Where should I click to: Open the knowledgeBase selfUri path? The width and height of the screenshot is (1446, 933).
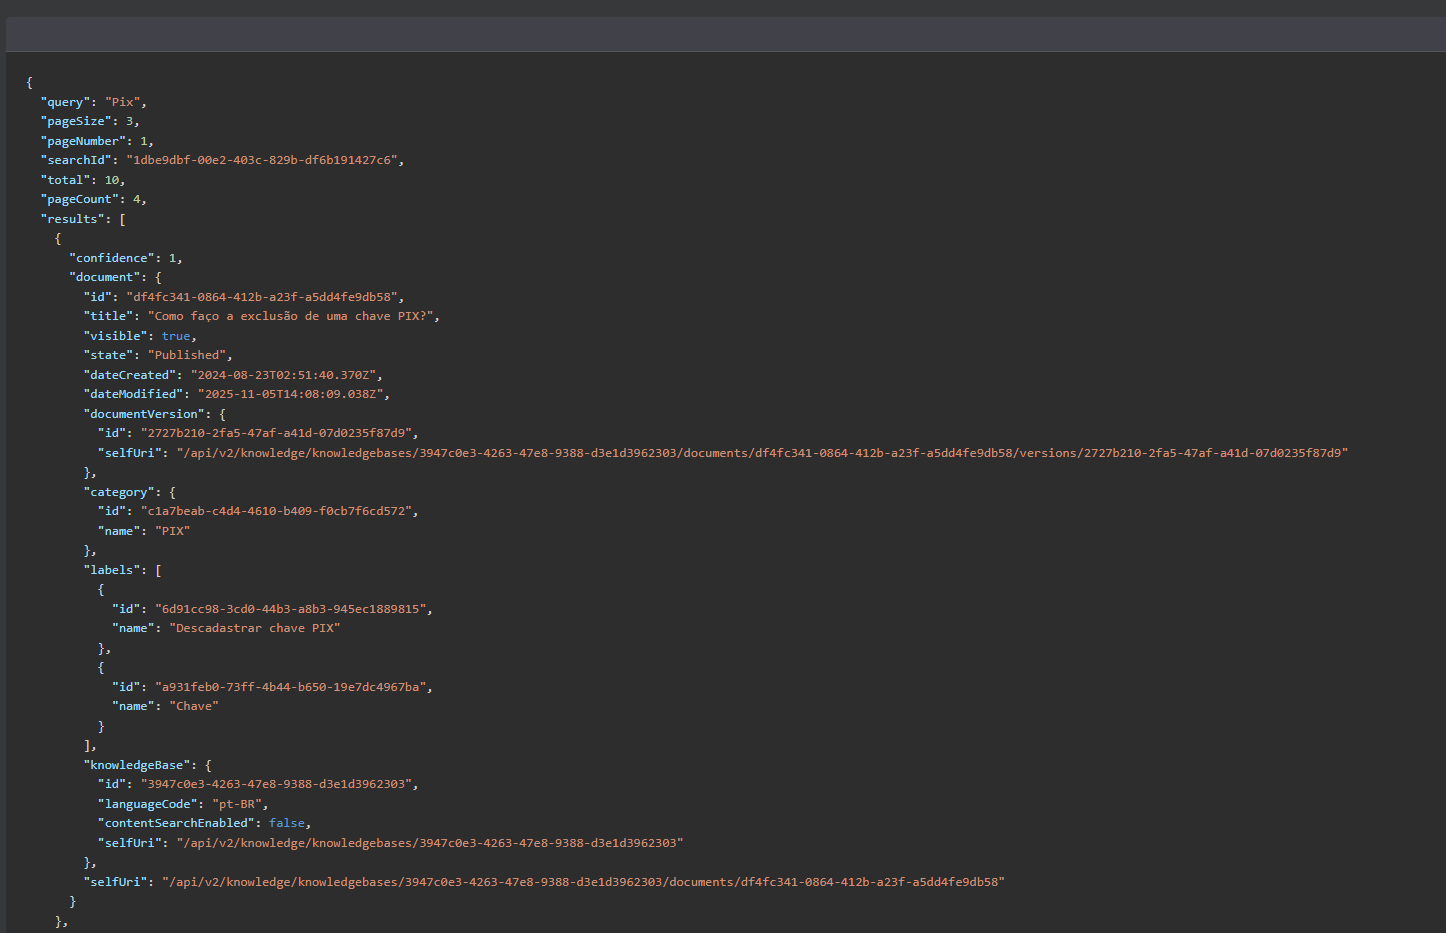coord(429,843)
